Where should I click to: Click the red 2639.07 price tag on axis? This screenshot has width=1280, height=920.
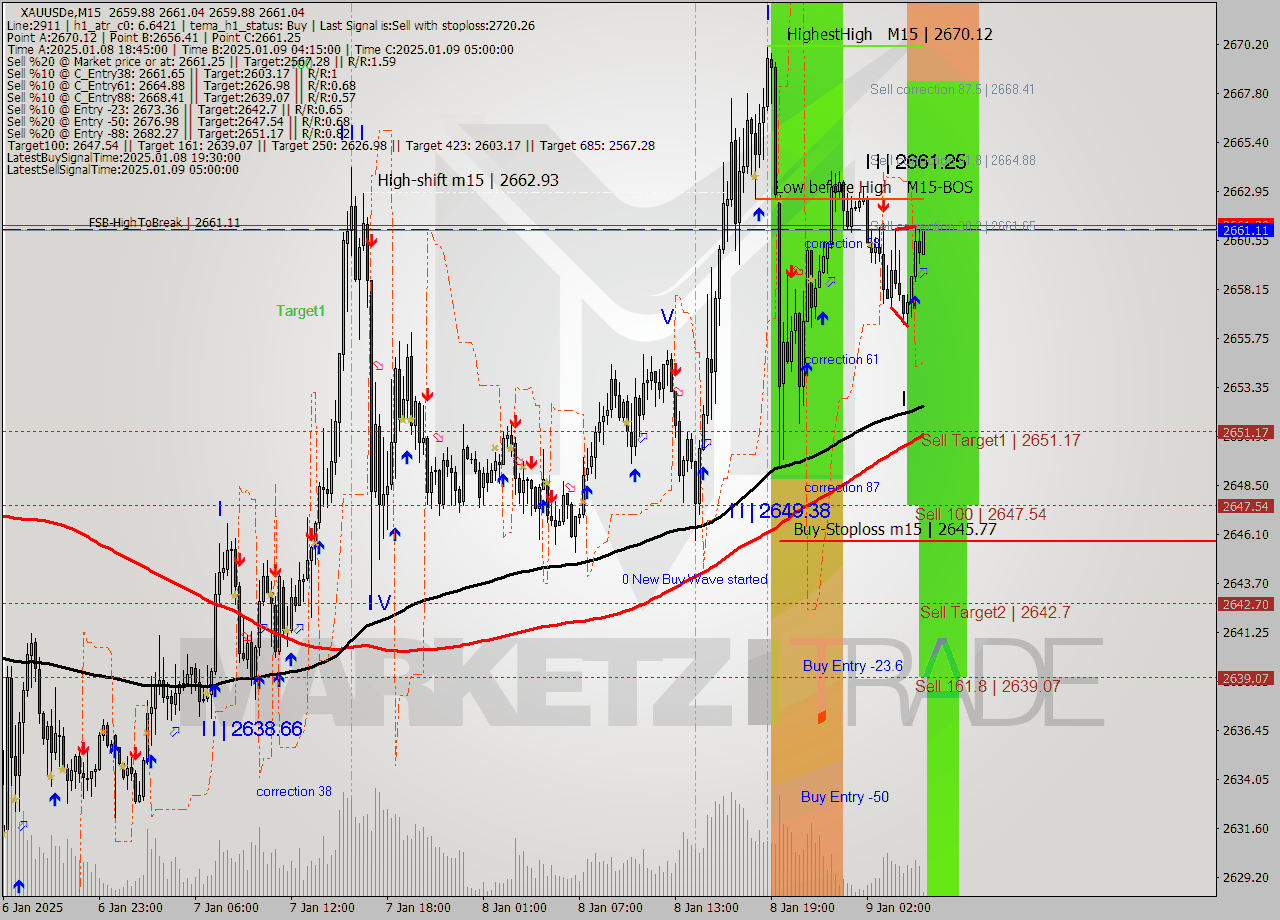coord(1245,678)
